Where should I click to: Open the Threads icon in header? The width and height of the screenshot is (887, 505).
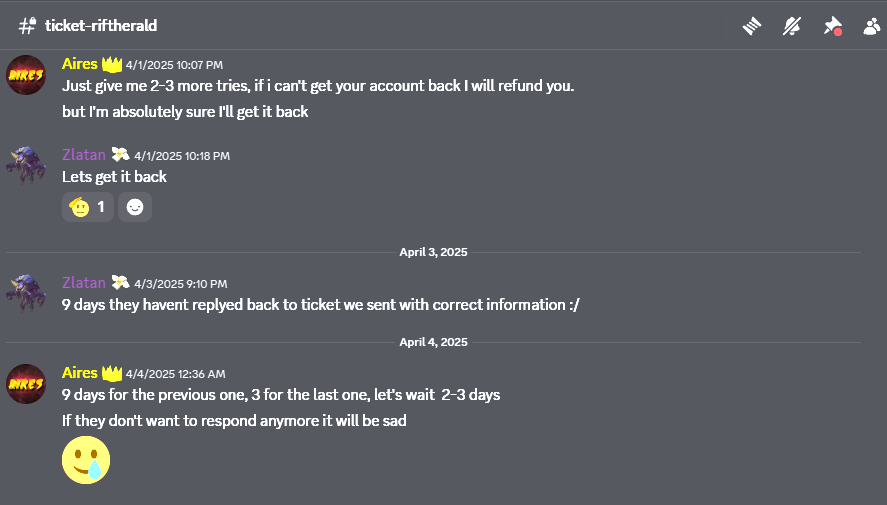pyautogui.click(x=752, y=26)
